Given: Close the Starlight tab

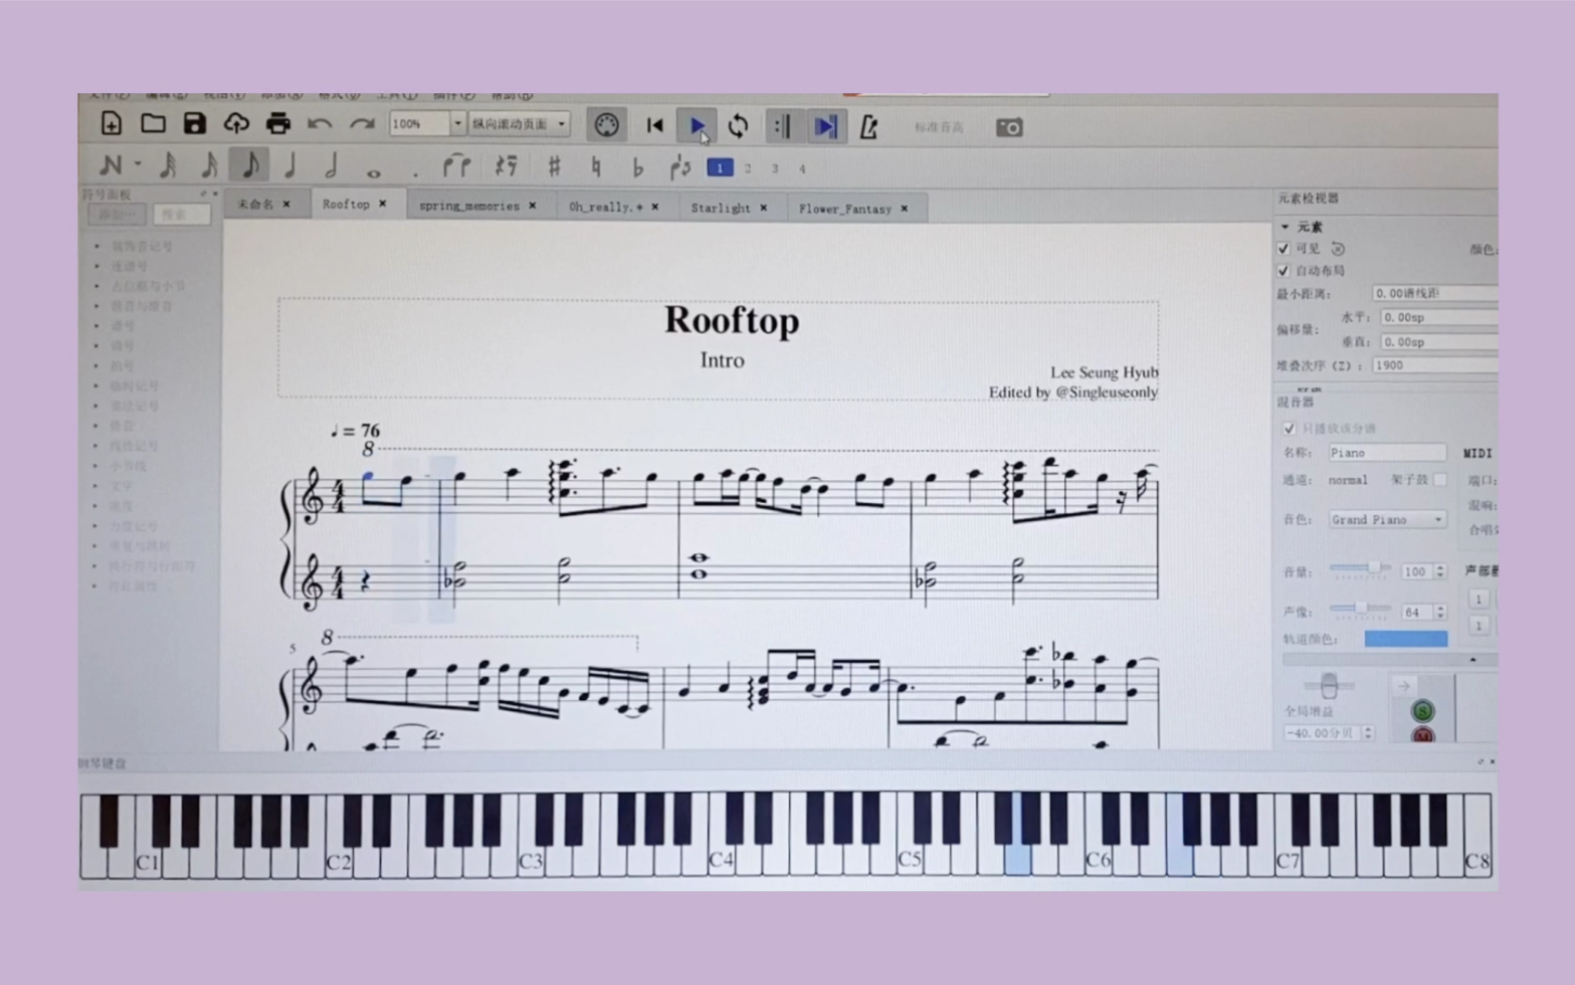Looking at the screenshot, I should 764,208.
